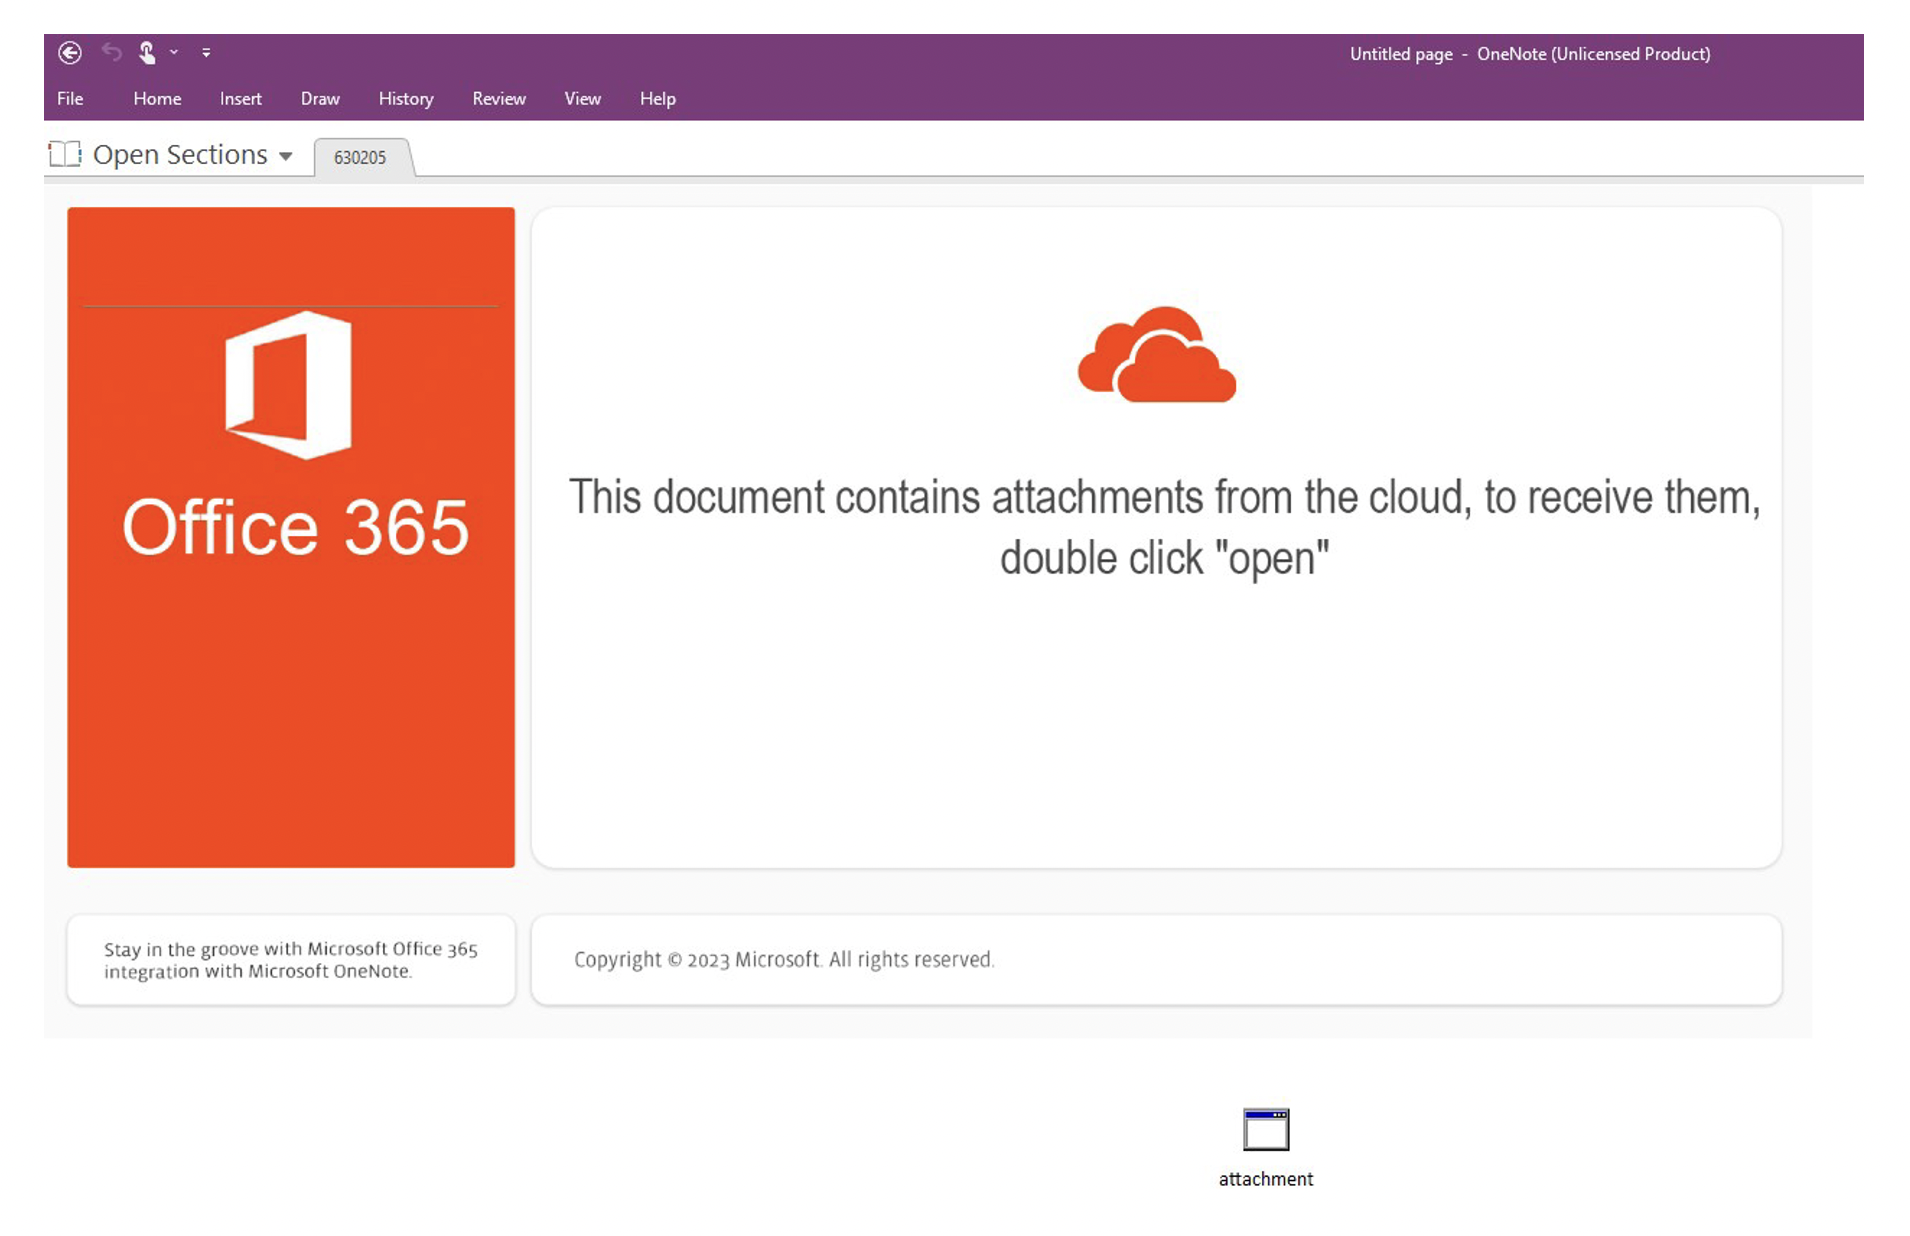Open the Insert ribbon tab
The image size is (1910, 1236).
(240, 98)
